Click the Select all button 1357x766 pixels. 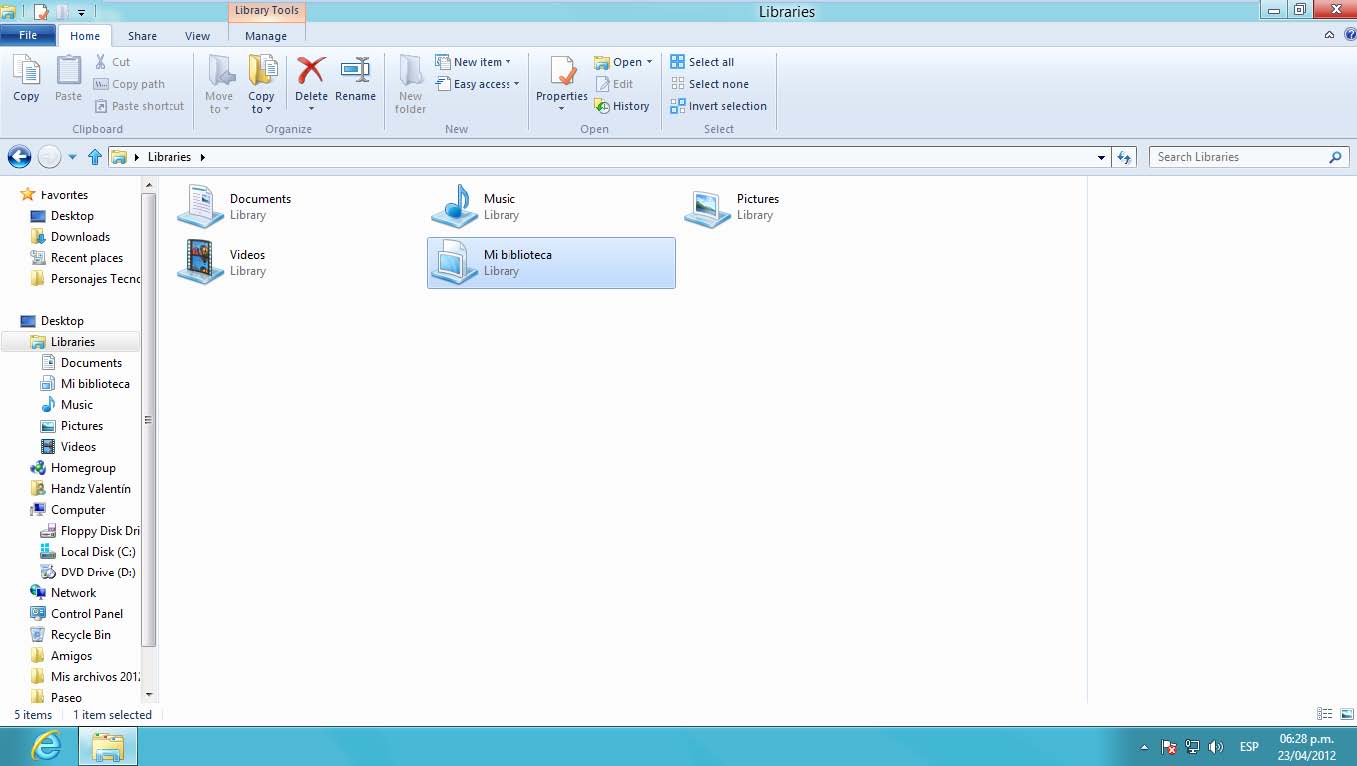pos(702,62)
